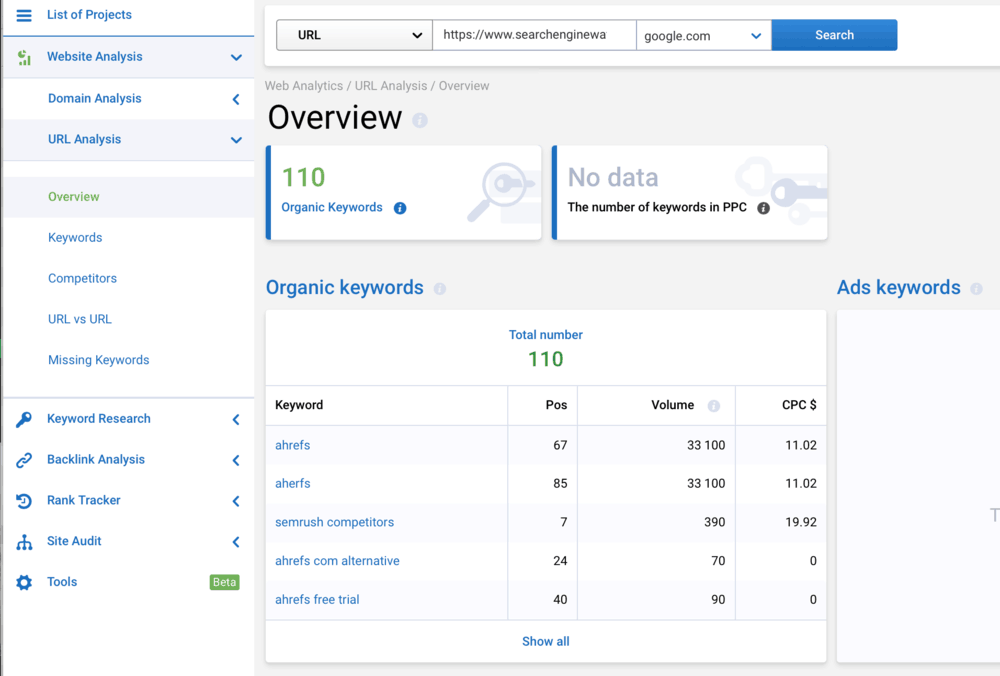Click the Site Audit icon

pyautogui.click(x=24, y=541)
